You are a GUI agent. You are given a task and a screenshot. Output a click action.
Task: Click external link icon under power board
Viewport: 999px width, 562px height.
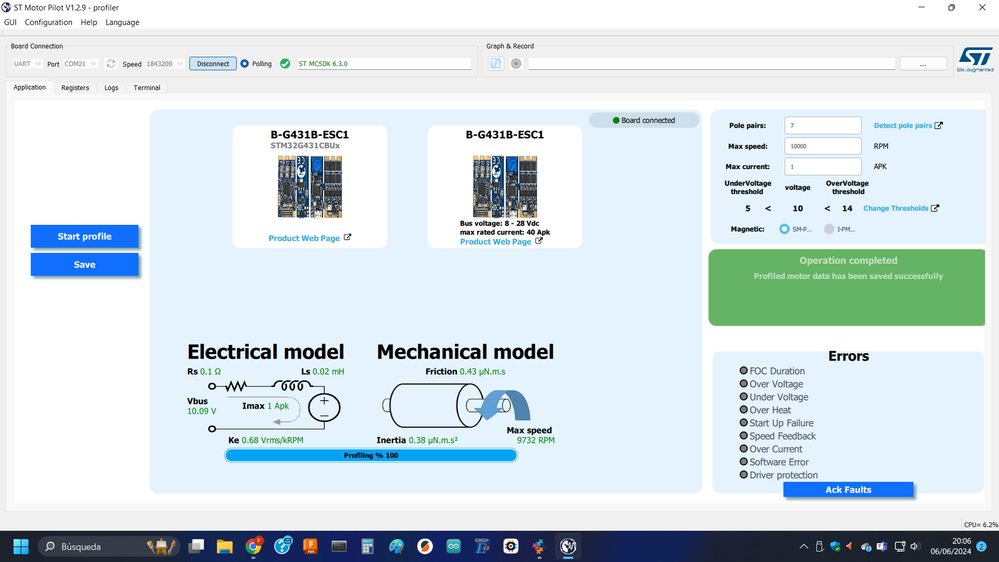coord(538,241)
